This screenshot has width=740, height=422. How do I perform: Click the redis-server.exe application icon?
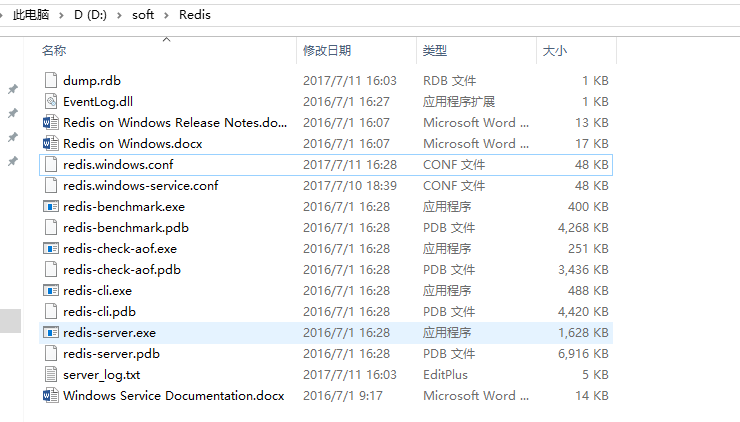click(x=51, y=333)
